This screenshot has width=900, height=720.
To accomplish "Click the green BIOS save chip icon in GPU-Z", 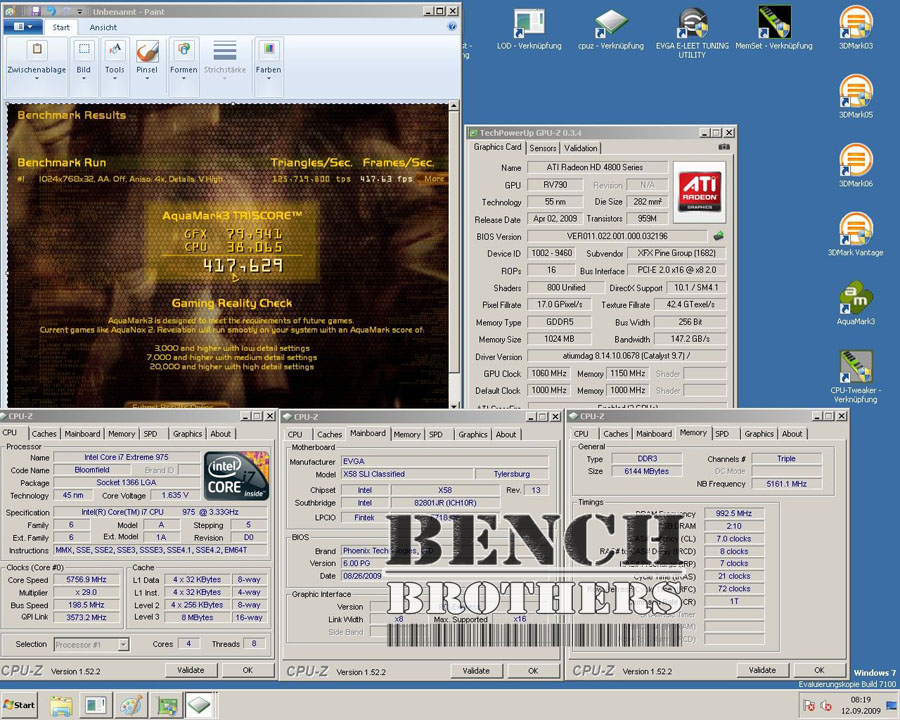I will 718,236.
